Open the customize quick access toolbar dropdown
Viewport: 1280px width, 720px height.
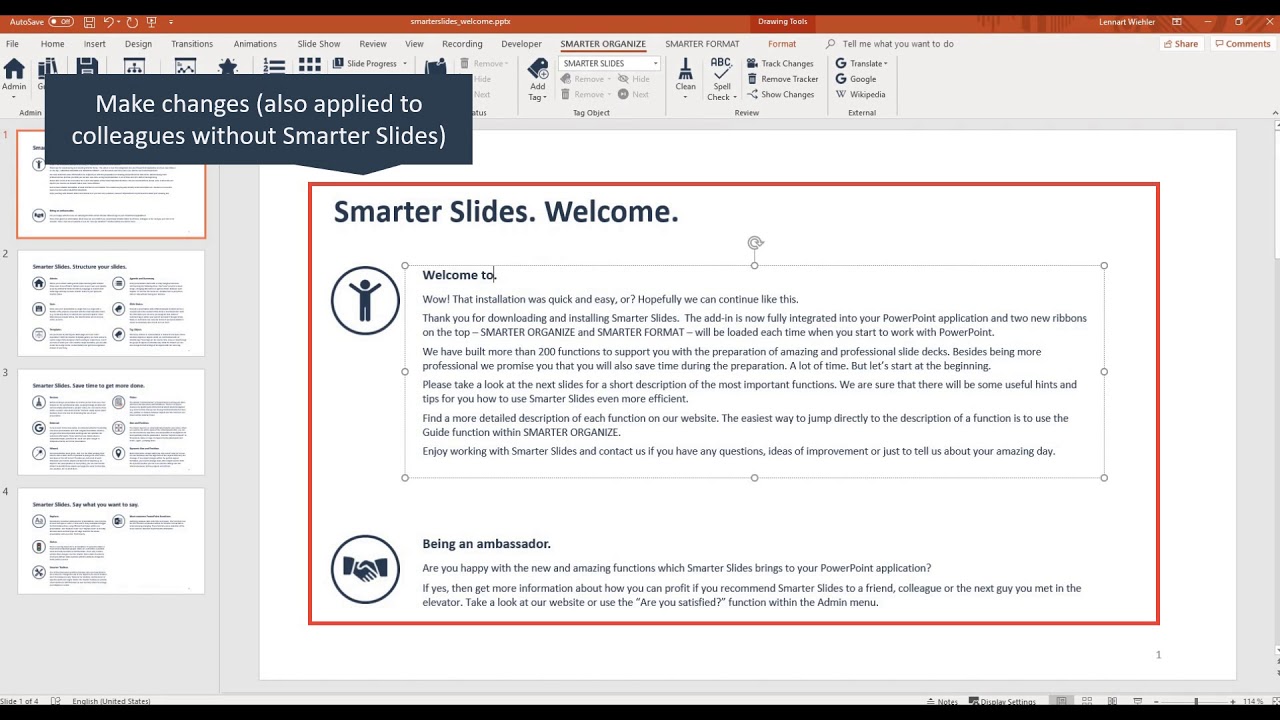171,21
